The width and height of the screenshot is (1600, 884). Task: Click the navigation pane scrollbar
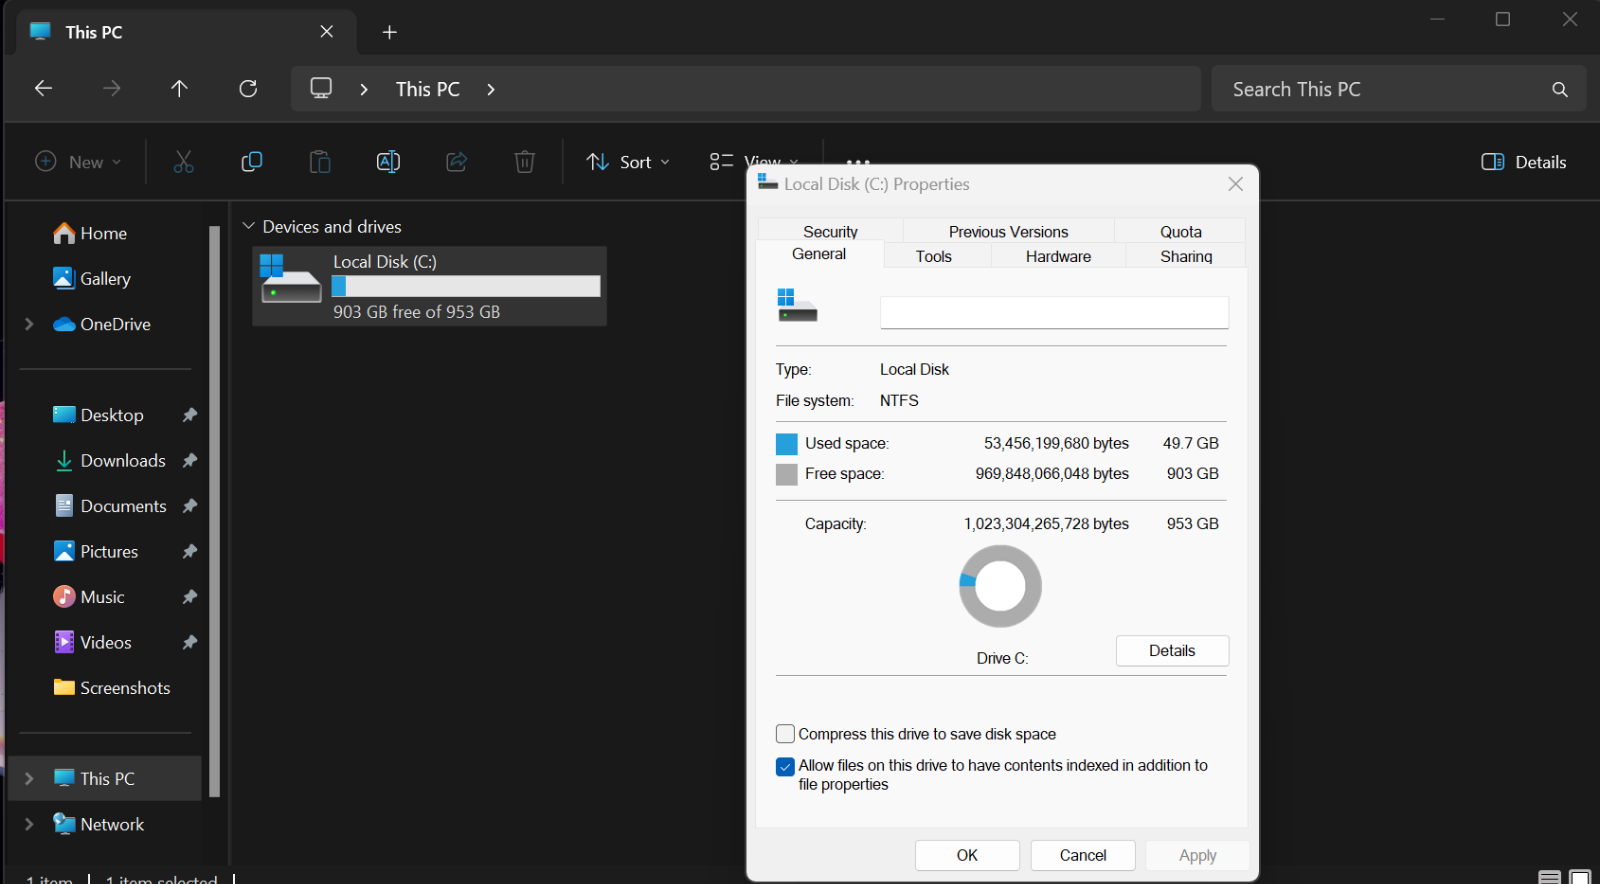[214, 511]
